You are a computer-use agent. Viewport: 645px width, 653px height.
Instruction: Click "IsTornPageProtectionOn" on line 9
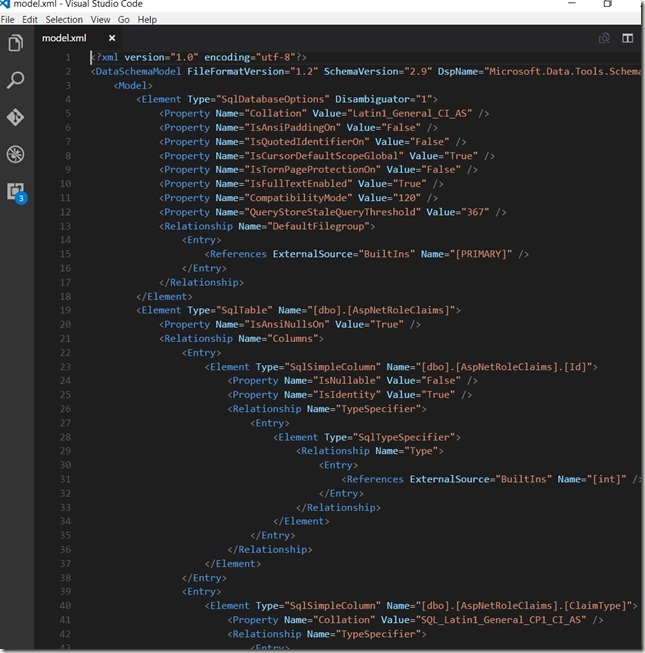[312, 169]
